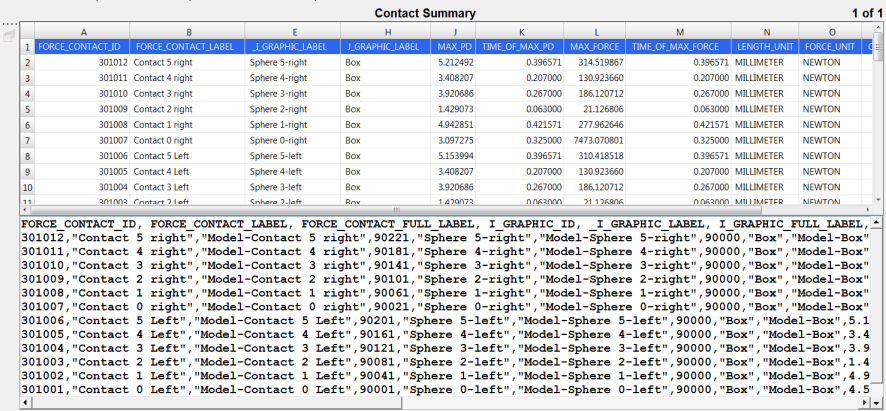Click the dotted grip handle above the cube icon
The height and width of the screenshot is (411, 886).
click(x=9, y=22)
